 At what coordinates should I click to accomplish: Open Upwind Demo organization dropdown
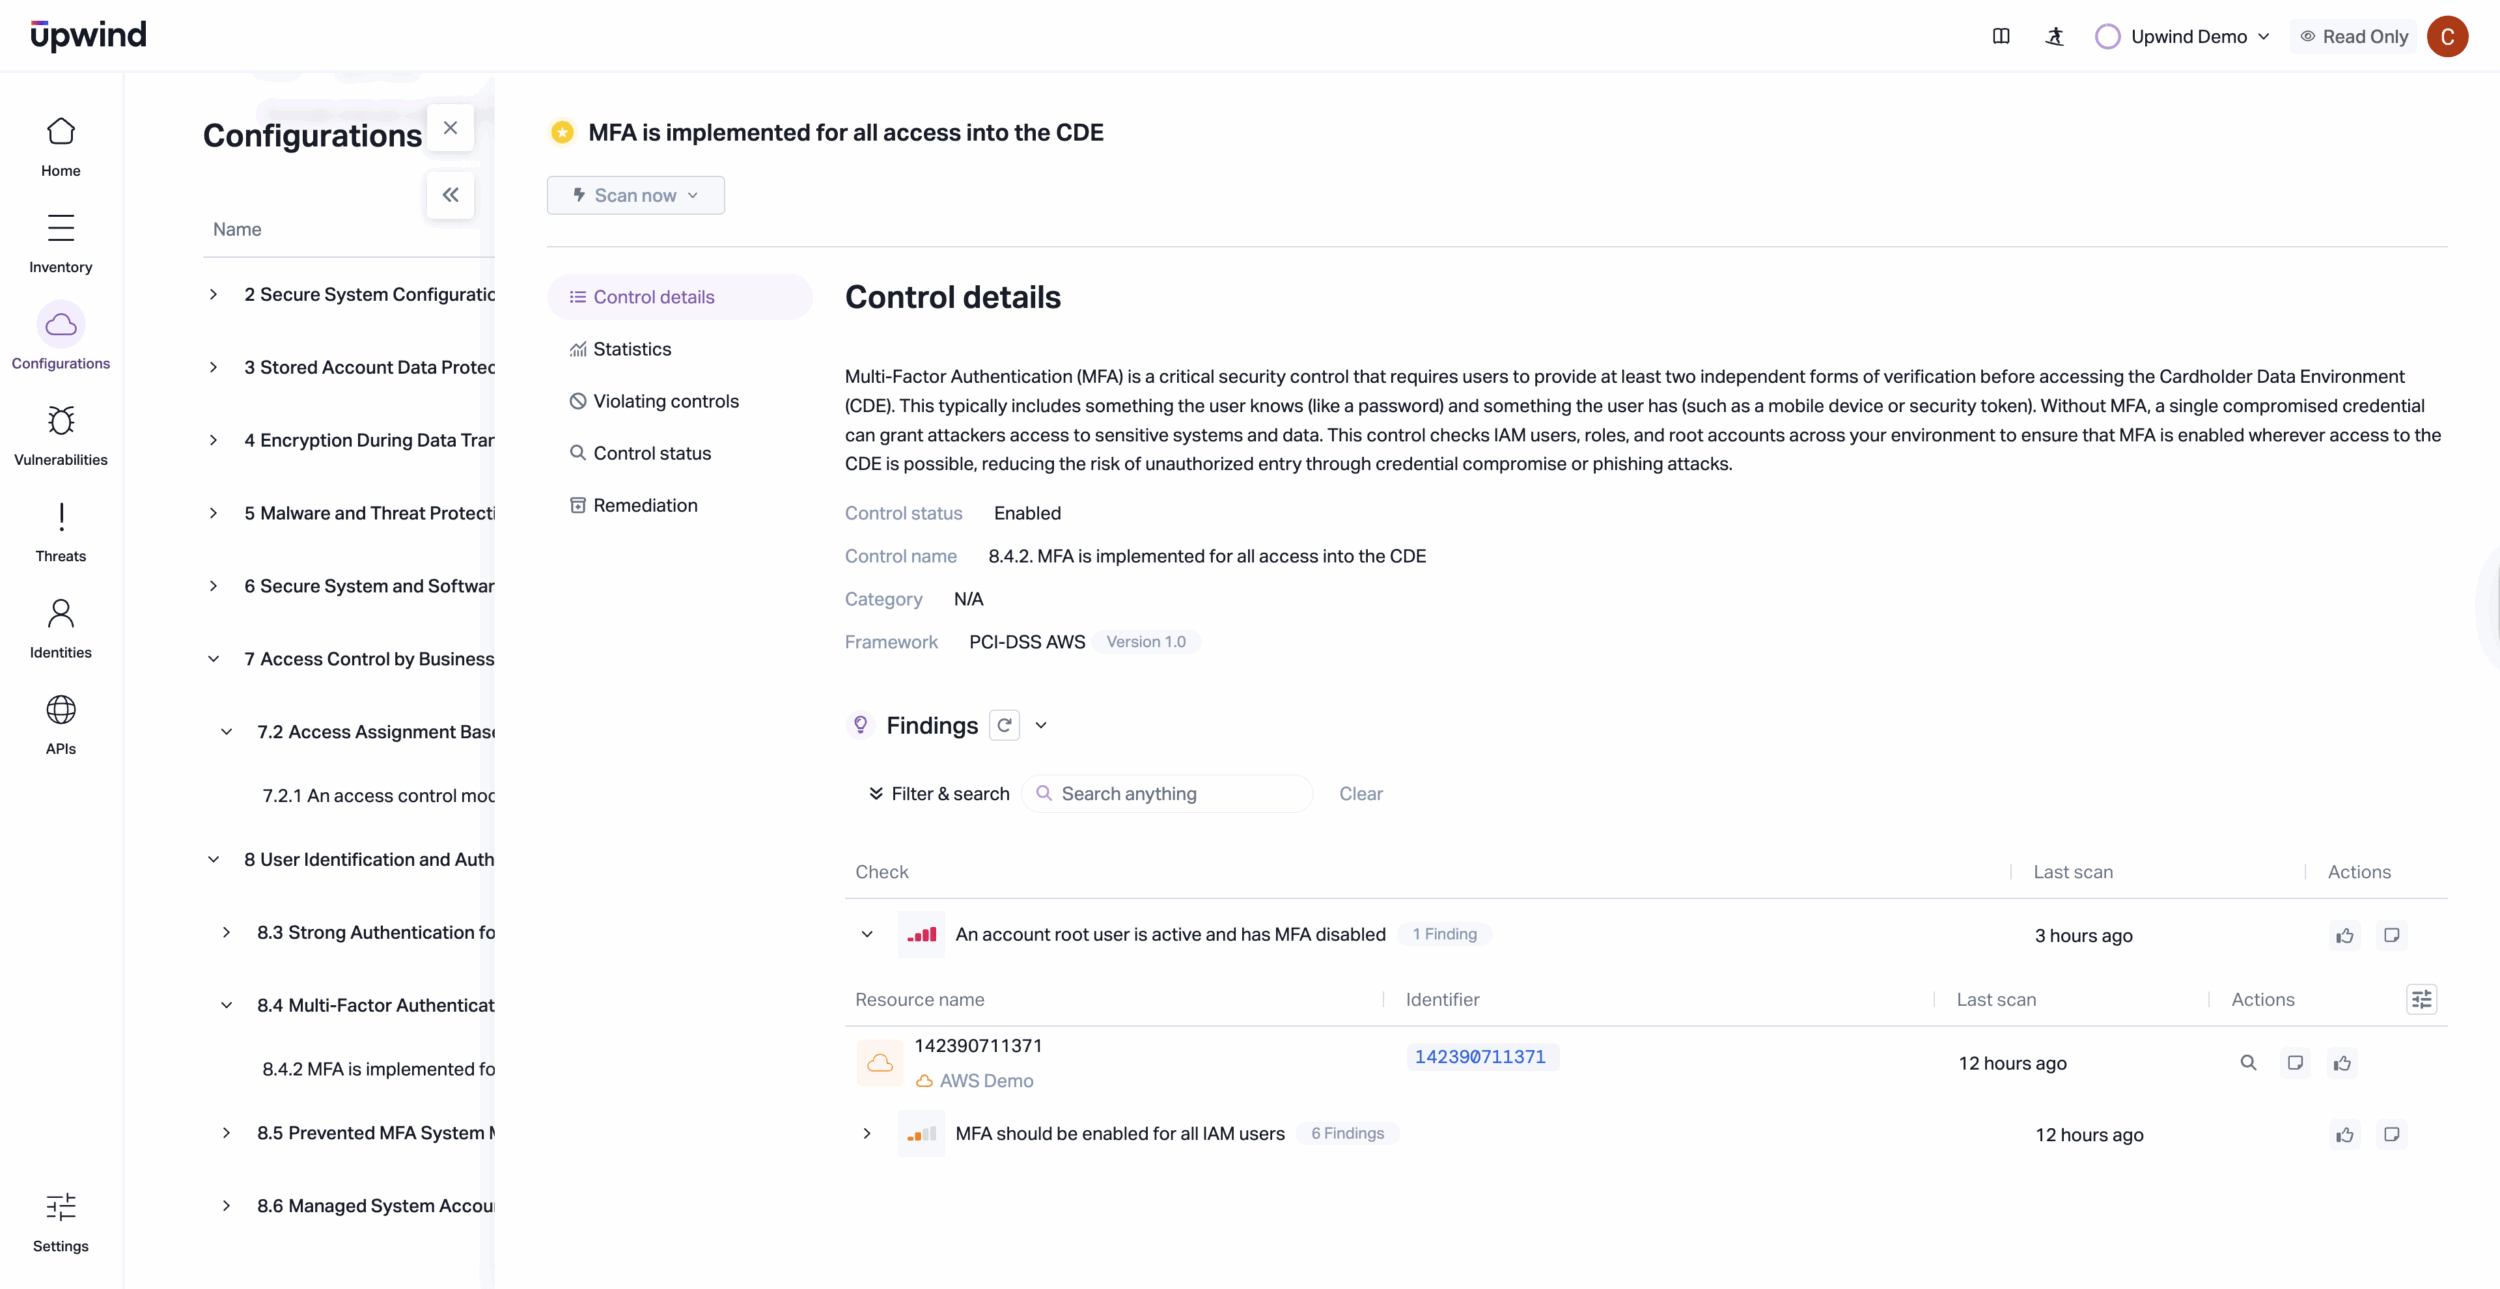click(2188, 37)
